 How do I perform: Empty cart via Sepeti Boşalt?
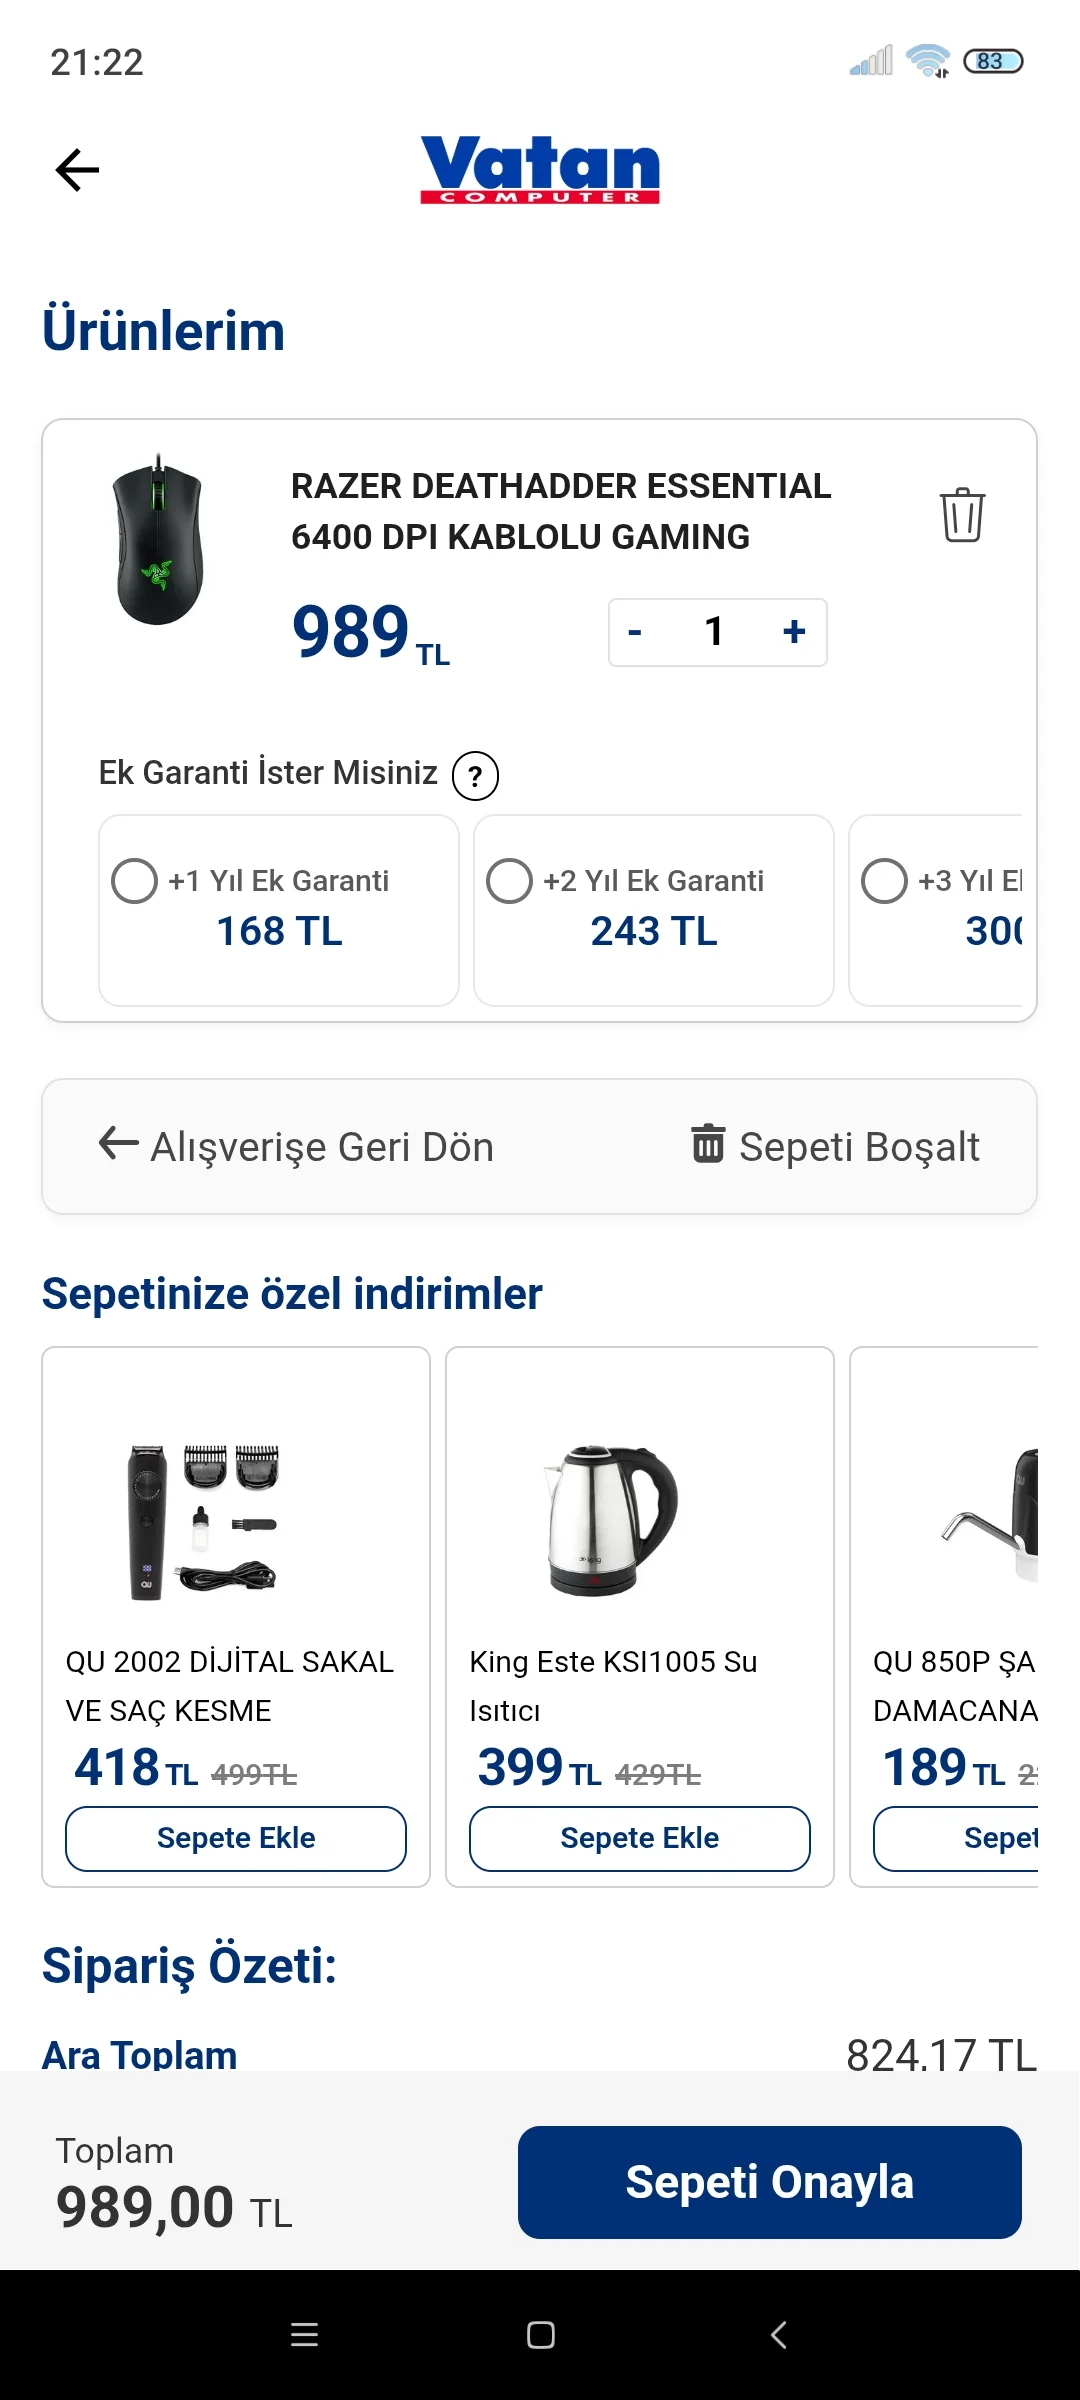click(836, 1147)
